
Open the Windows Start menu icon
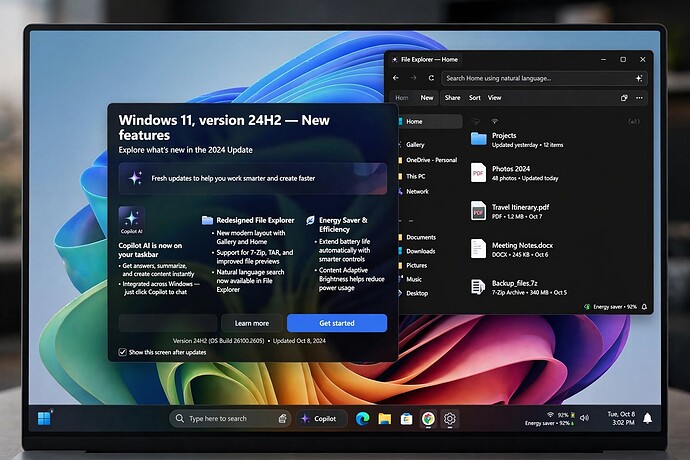(44, 418)
